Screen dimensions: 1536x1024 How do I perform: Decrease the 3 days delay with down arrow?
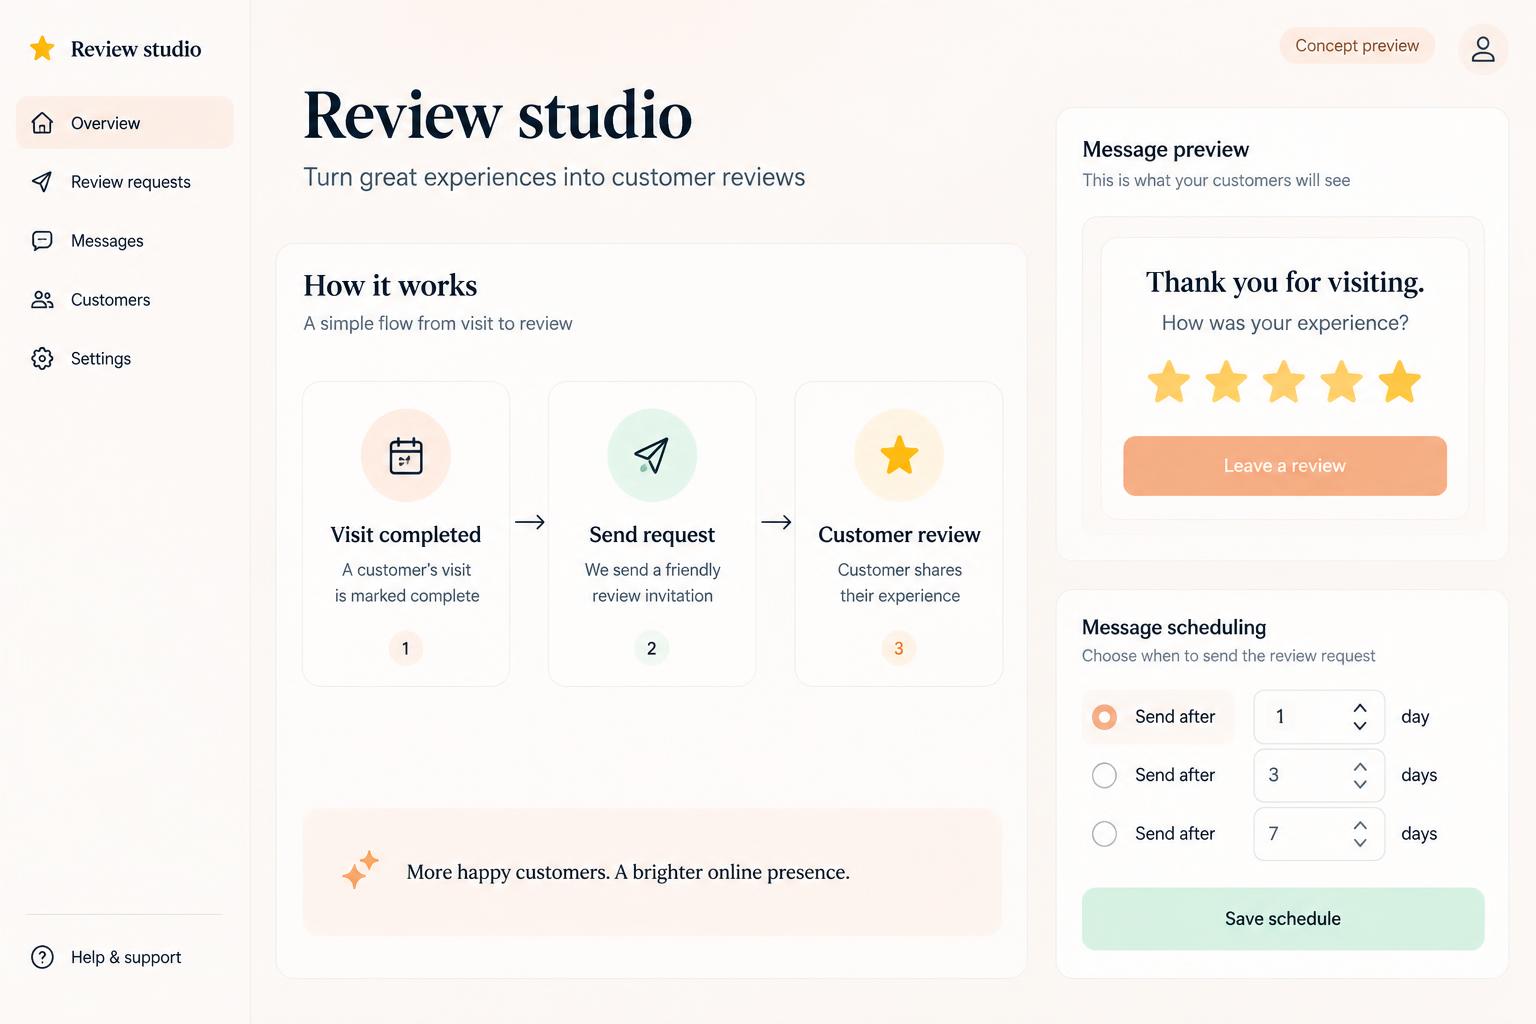pyautogui.click(x=1360, y=784)
